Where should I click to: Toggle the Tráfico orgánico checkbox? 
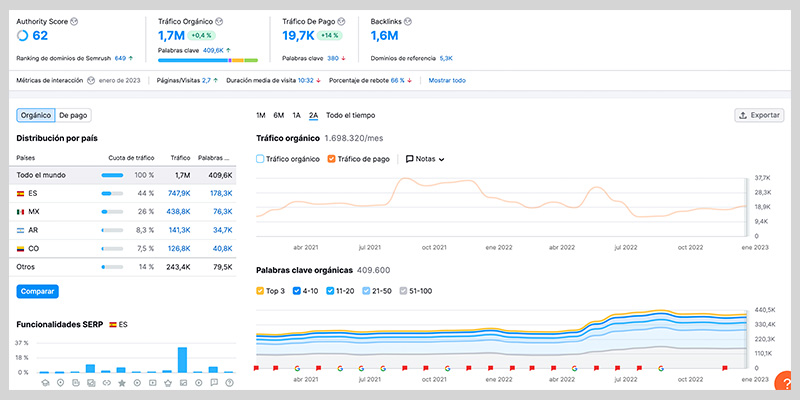tap(260, 159)
